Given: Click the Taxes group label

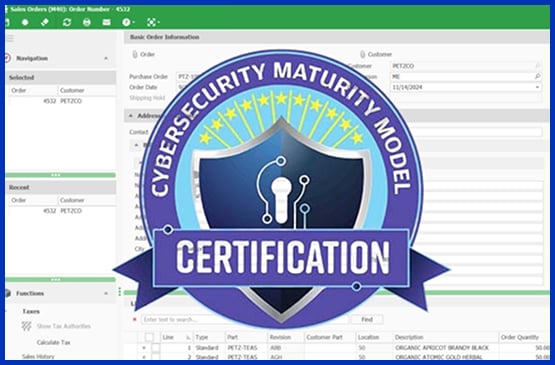Looking at the screenshot, I should [31, 311].
